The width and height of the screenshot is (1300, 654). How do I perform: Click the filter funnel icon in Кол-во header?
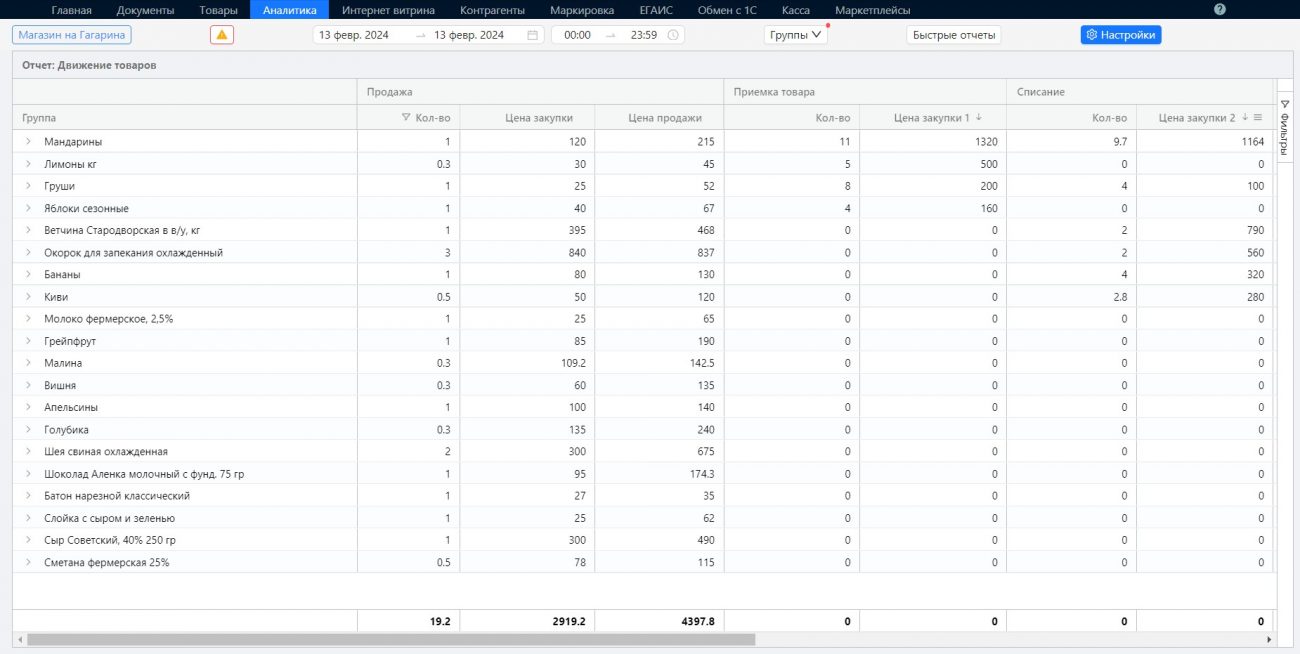(x=405, y=118)
